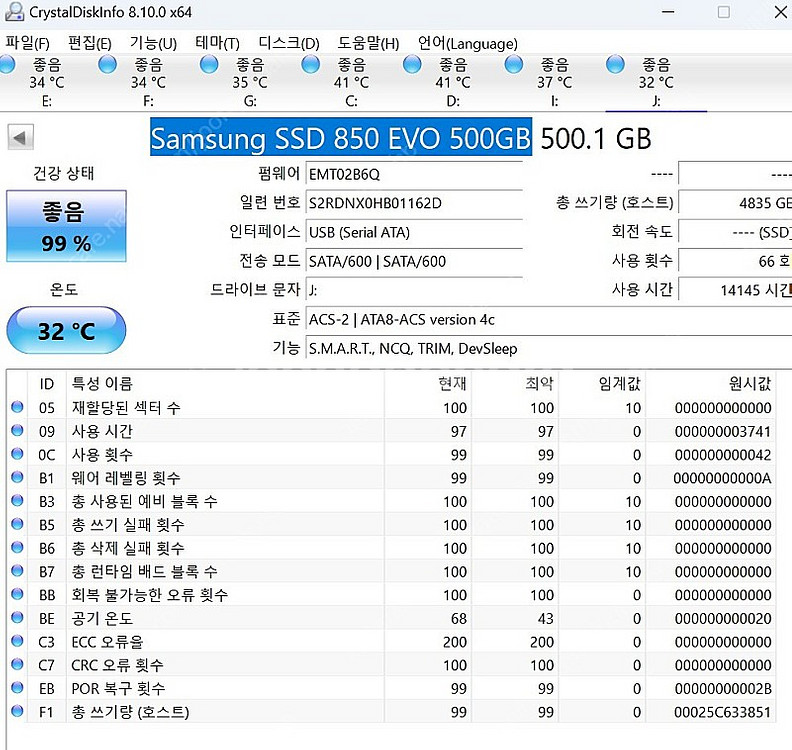
Task: Click the CrystalDiskInfo app icon in title bar
Action: point(14,11)
